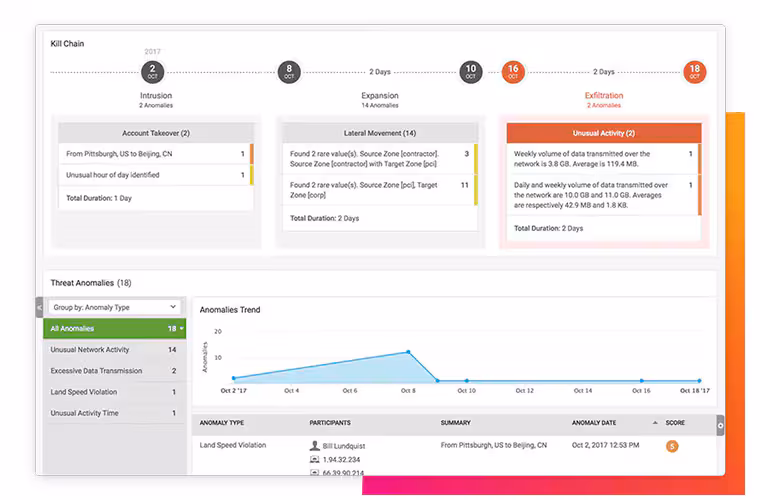Expand the All Anomalies arrow
Viewport: 760px width, 500px height.
(182, 329)
